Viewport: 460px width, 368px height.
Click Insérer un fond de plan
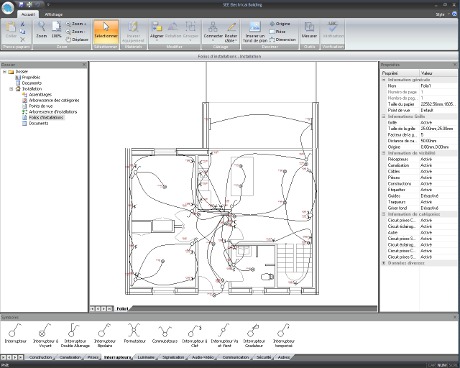coord(255,31)
